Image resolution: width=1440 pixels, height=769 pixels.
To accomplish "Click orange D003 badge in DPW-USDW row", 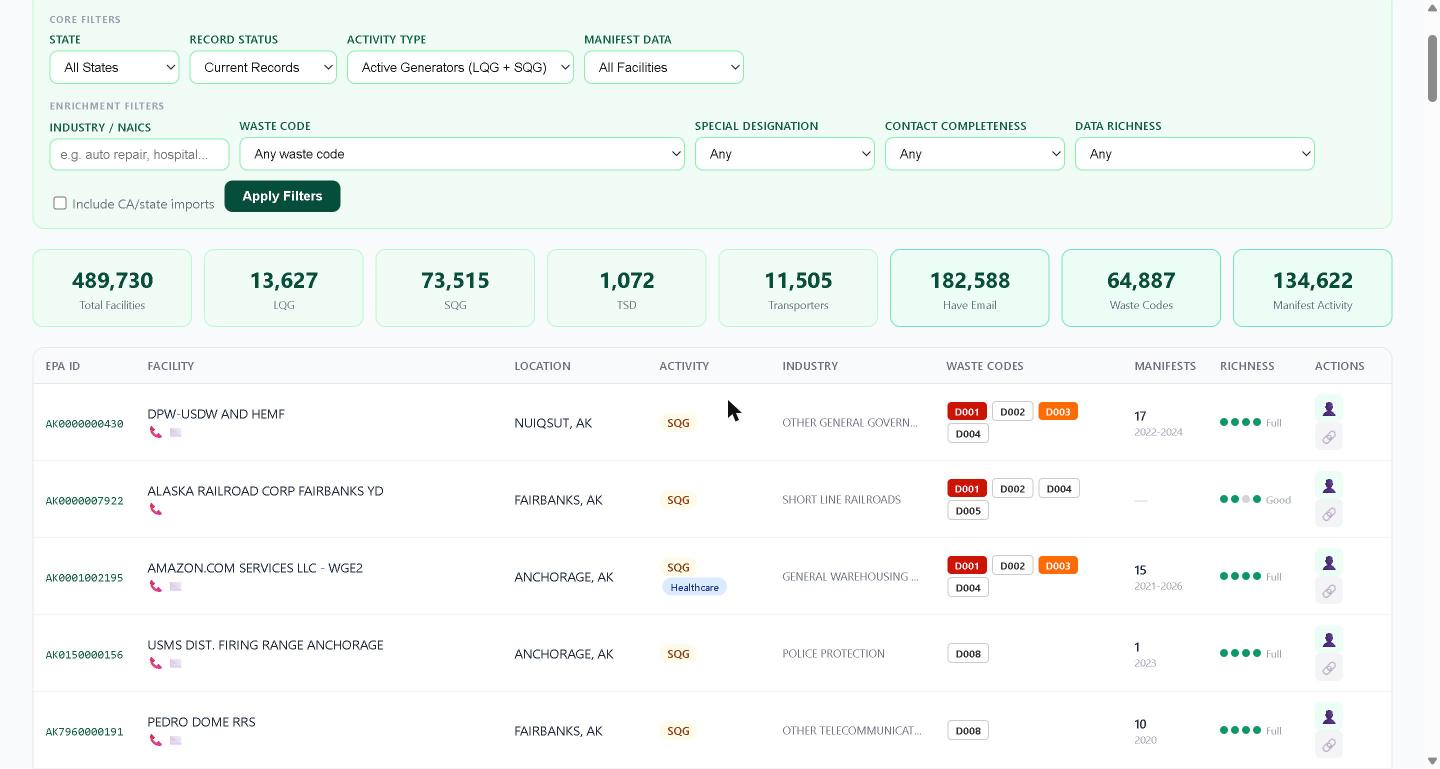I will pyautogui.click(x=1058, y=412).
